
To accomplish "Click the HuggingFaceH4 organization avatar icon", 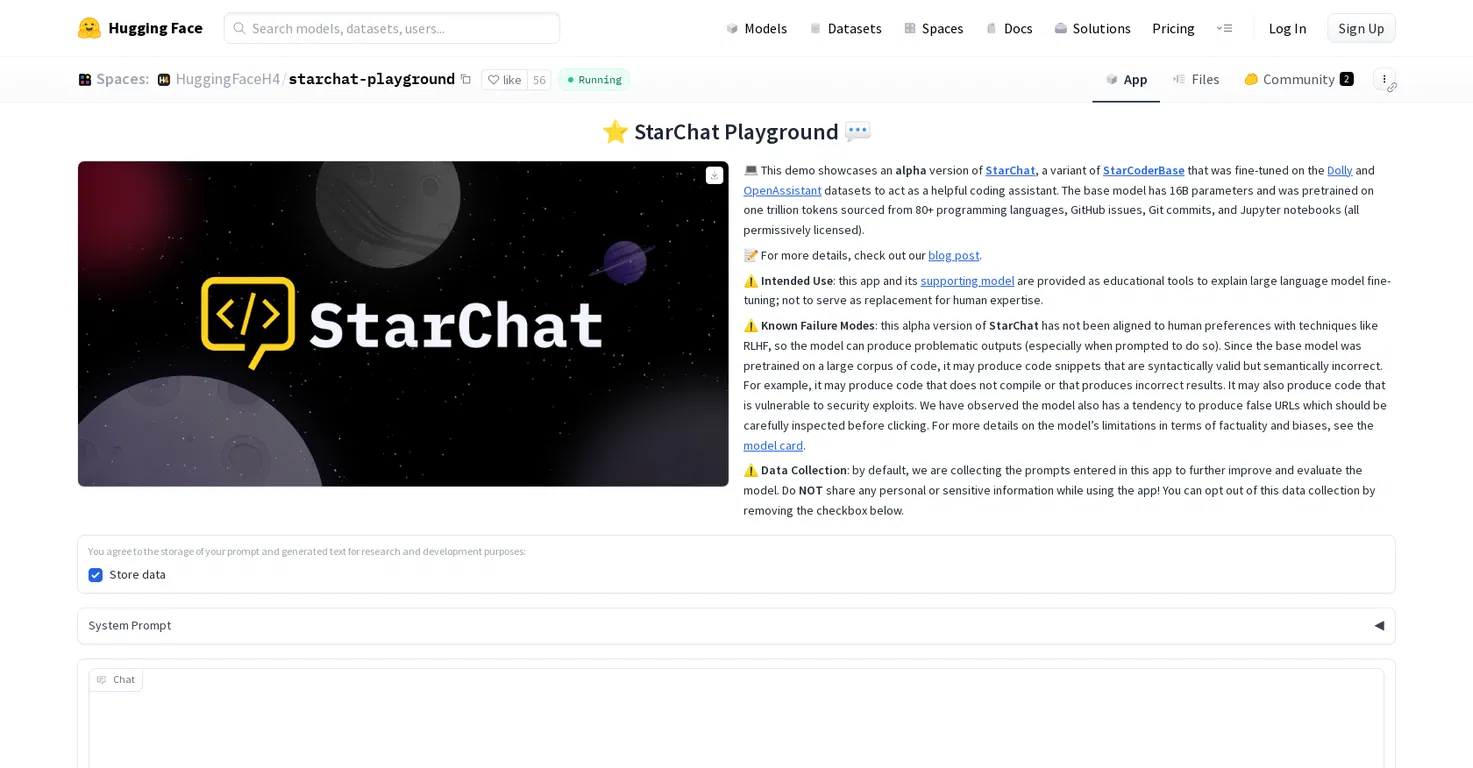I will point(163,79).
